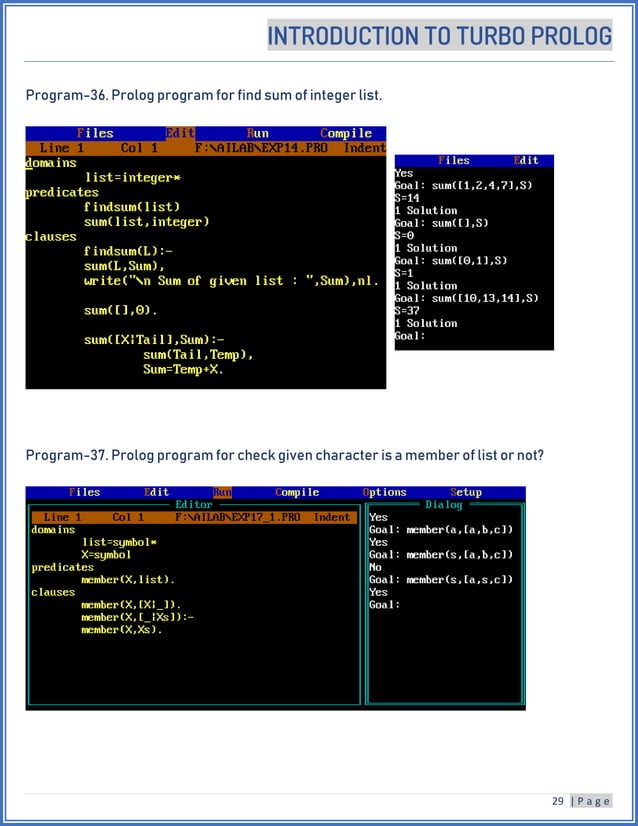638x826 pixels.
Task: Click the page heading INTRODUCTION TO TURBO PROLOG
Action: coord(440,35)
